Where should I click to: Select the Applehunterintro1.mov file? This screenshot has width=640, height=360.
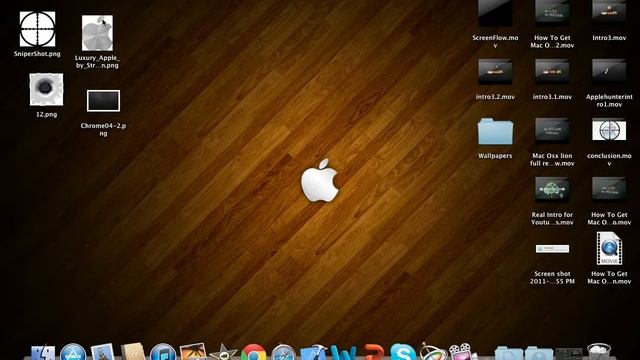pos(609,72)
